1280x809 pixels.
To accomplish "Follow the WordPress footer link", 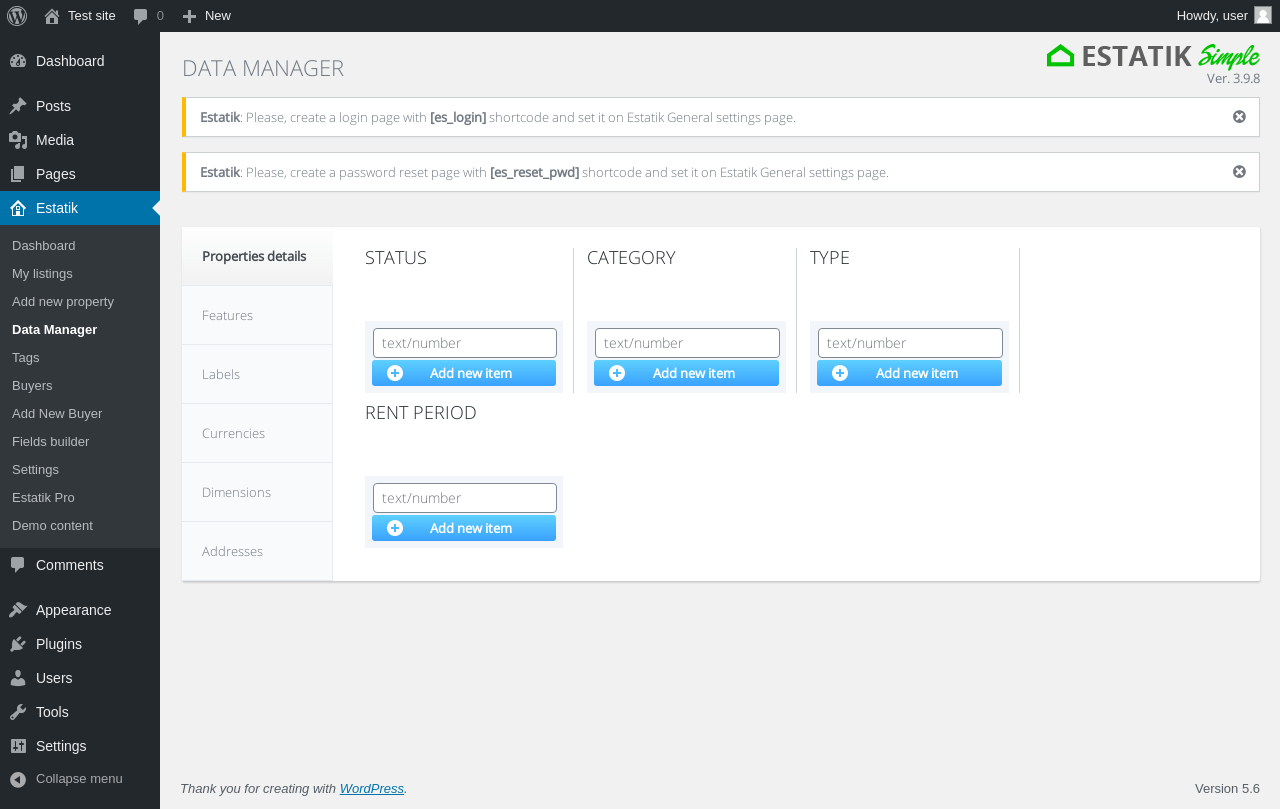I will [372, 788].
